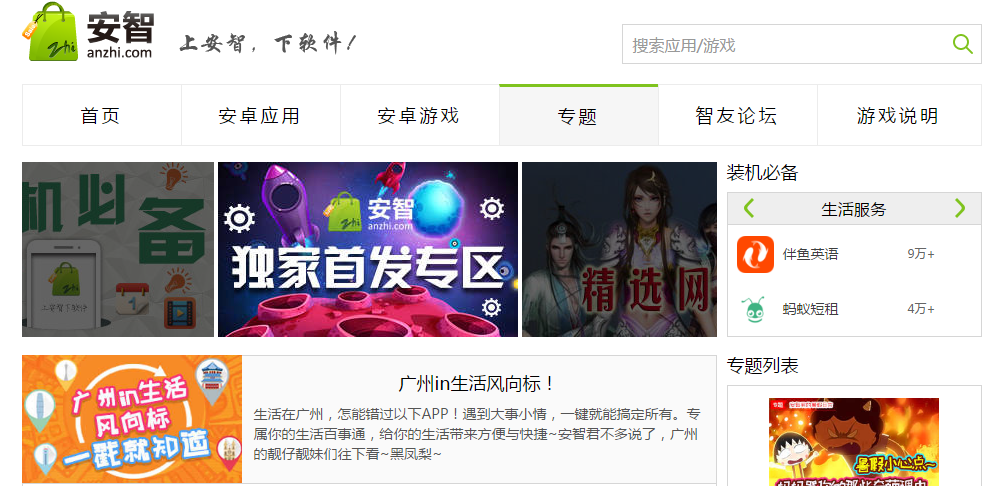Open the 智友论坛 tab

(738, 115)
